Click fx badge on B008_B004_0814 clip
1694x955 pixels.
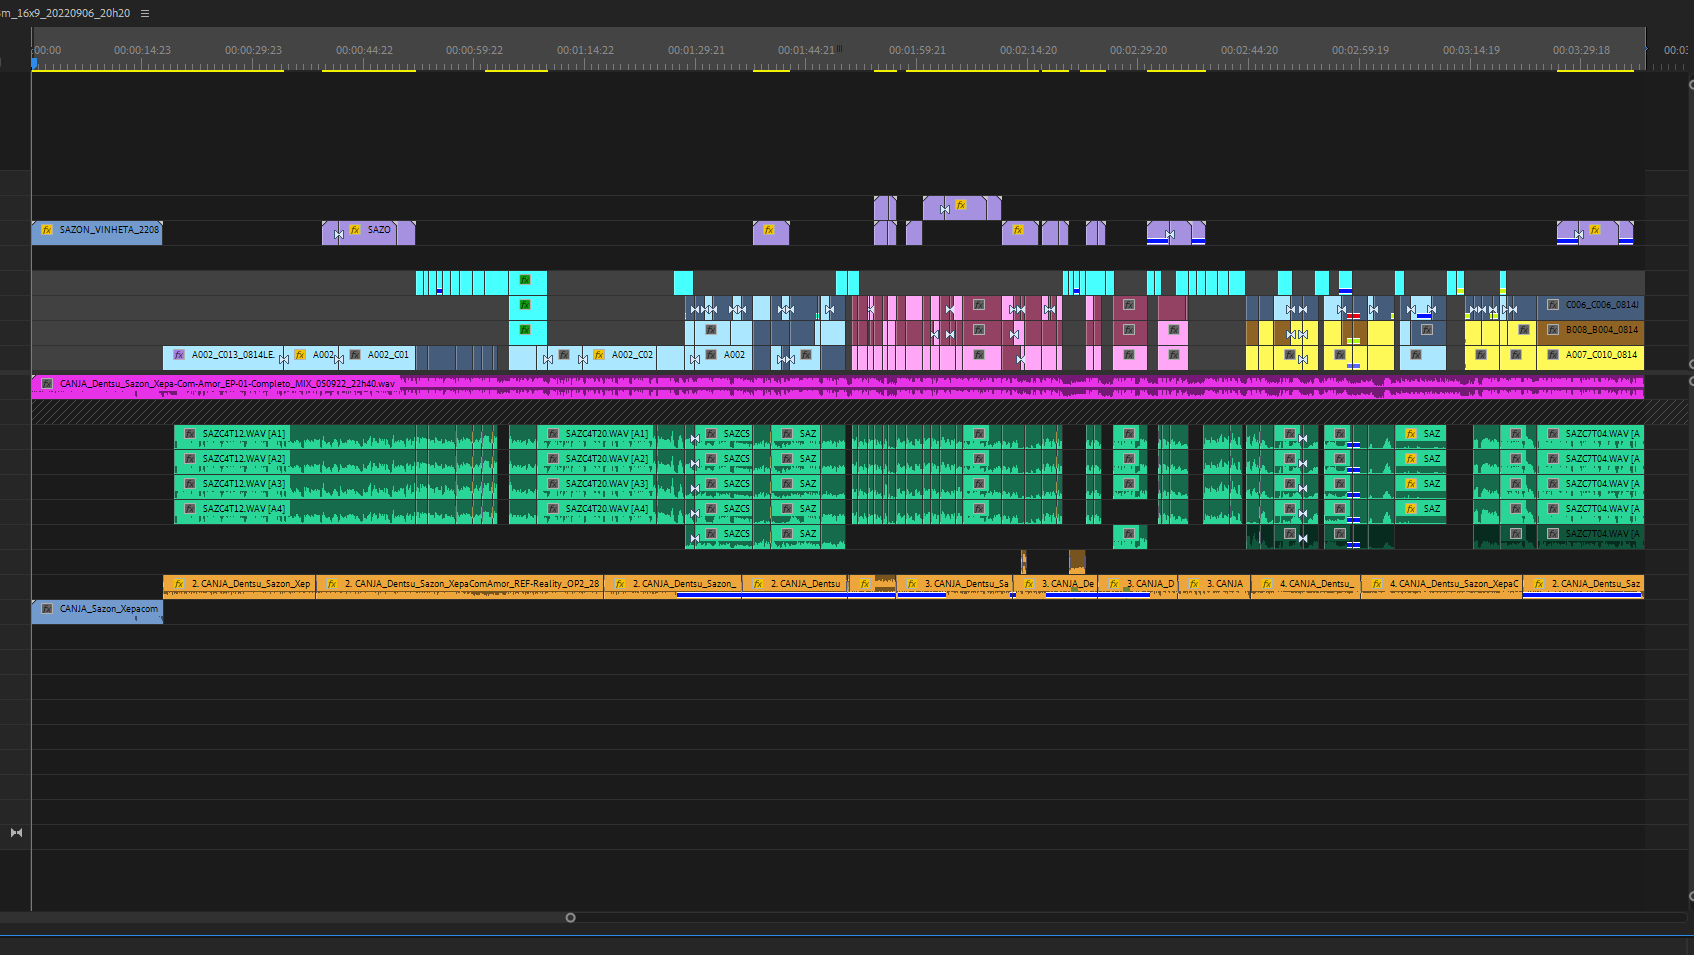click(1553, 330)
